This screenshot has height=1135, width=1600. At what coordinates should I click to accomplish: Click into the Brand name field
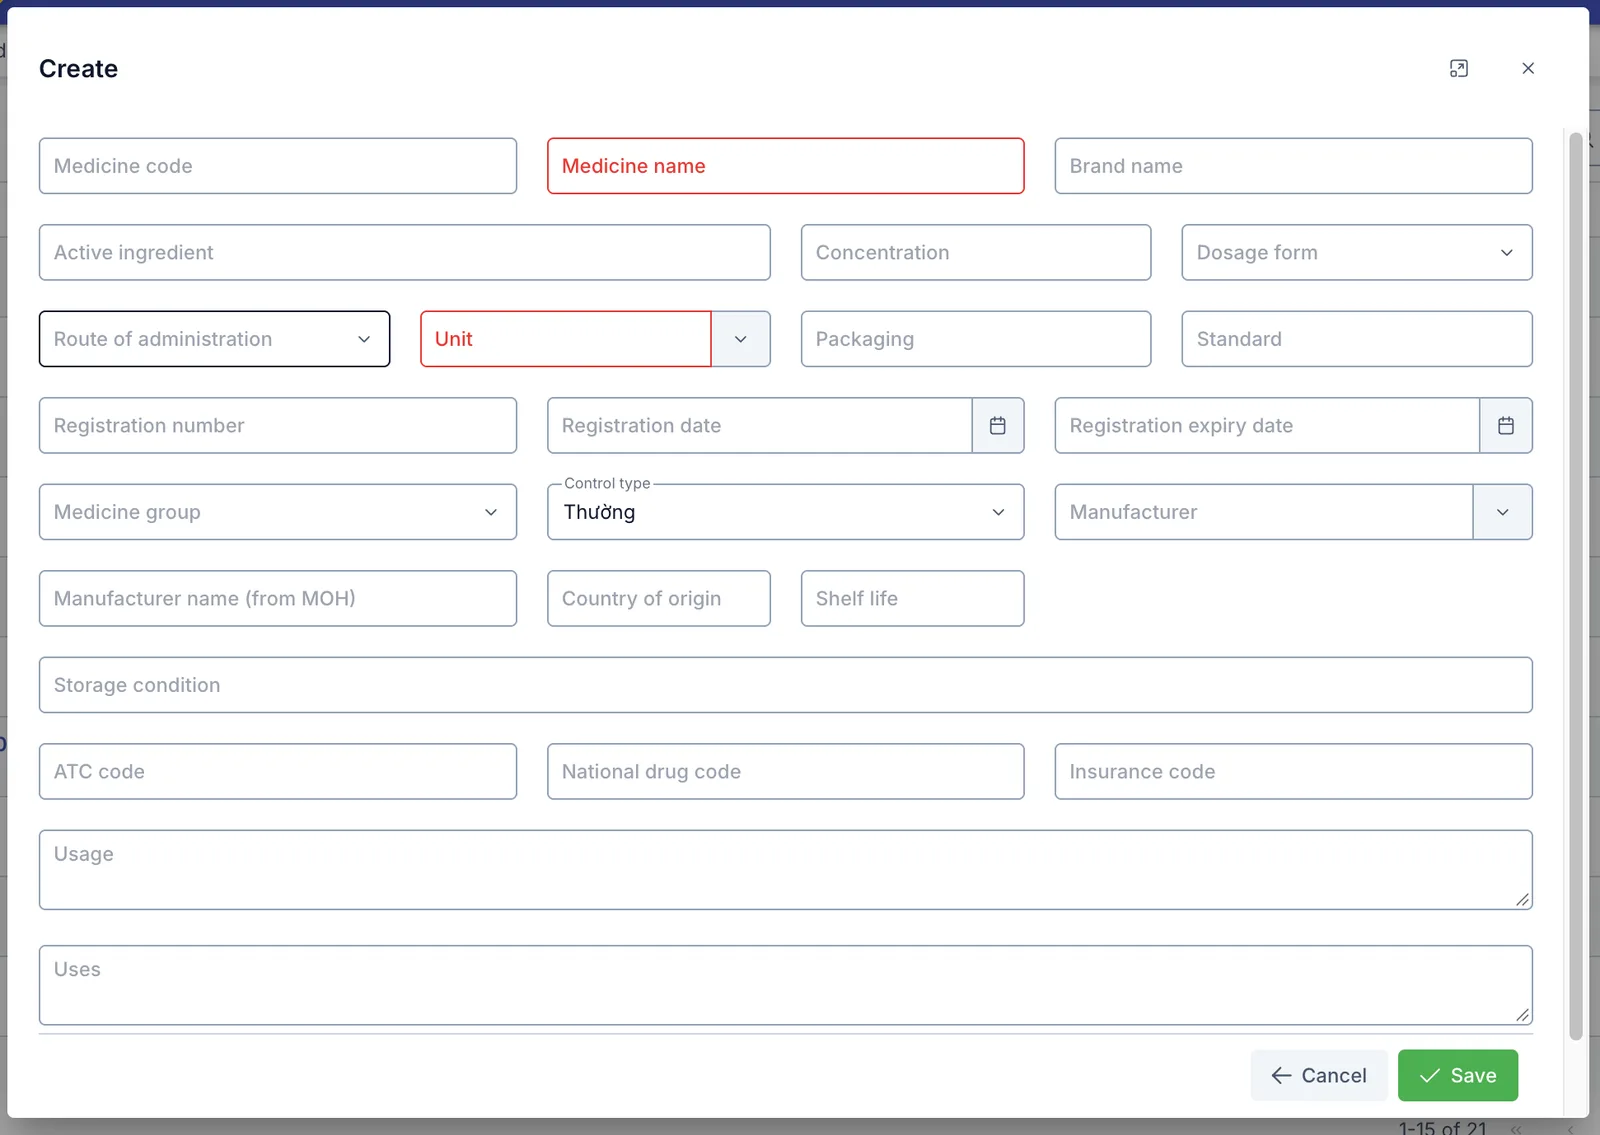[1294, 166]
